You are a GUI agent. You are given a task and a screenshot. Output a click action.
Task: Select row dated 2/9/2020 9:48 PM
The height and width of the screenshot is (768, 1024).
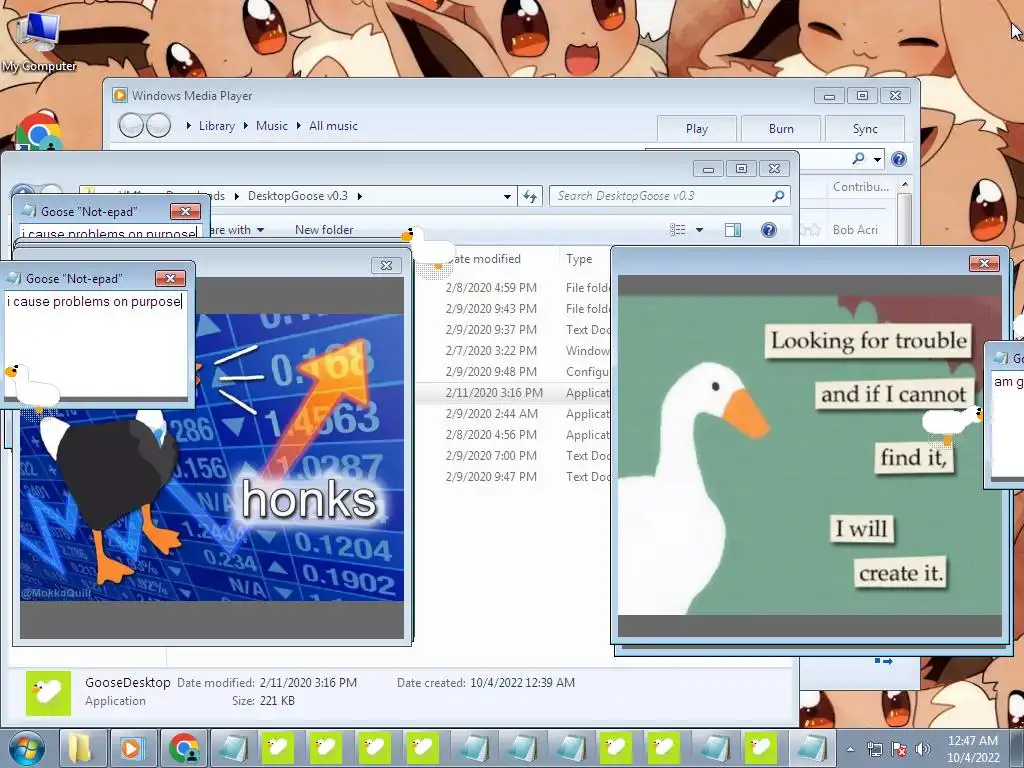pos(513,372)
